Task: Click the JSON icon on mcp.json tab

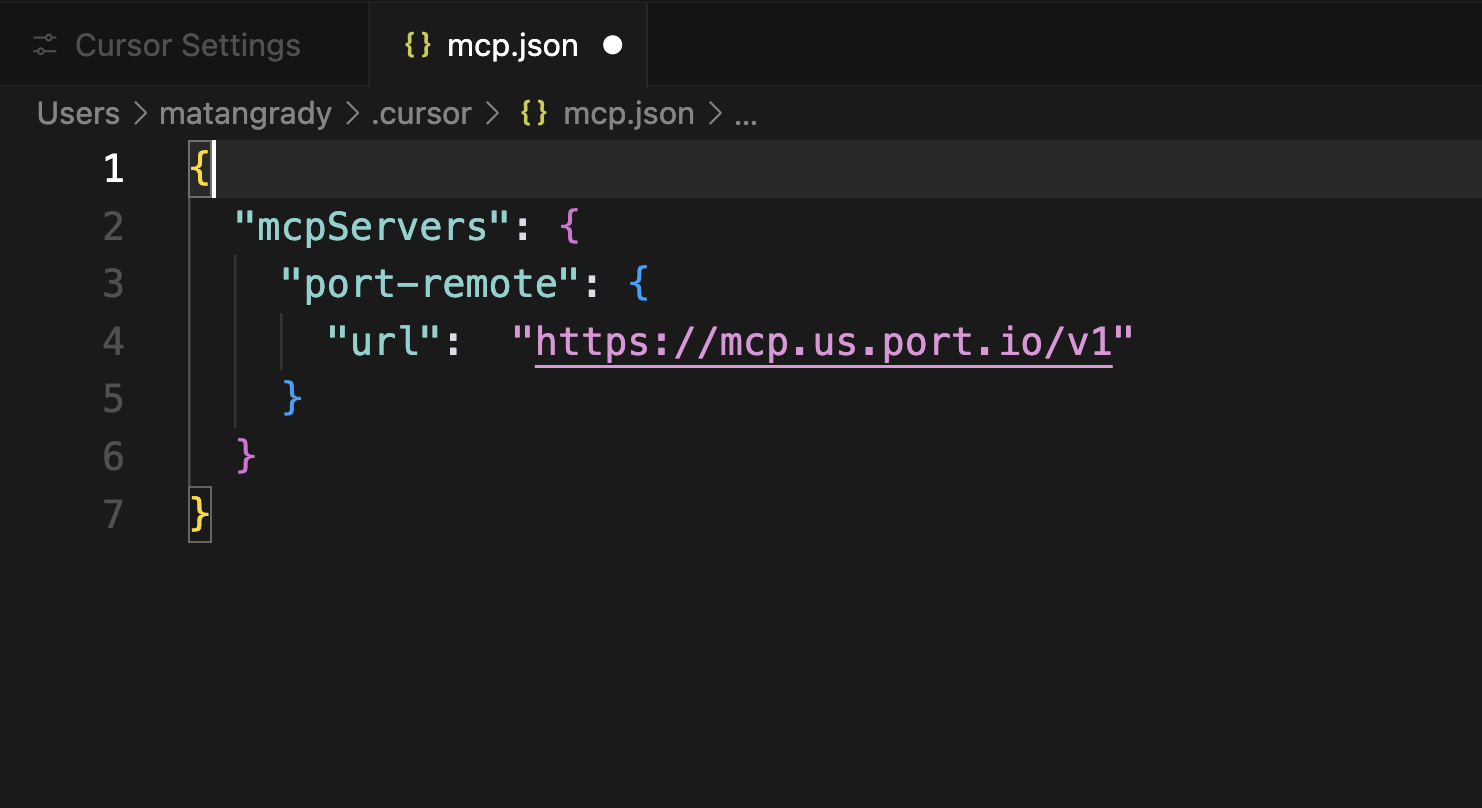Action: point(417,44)
